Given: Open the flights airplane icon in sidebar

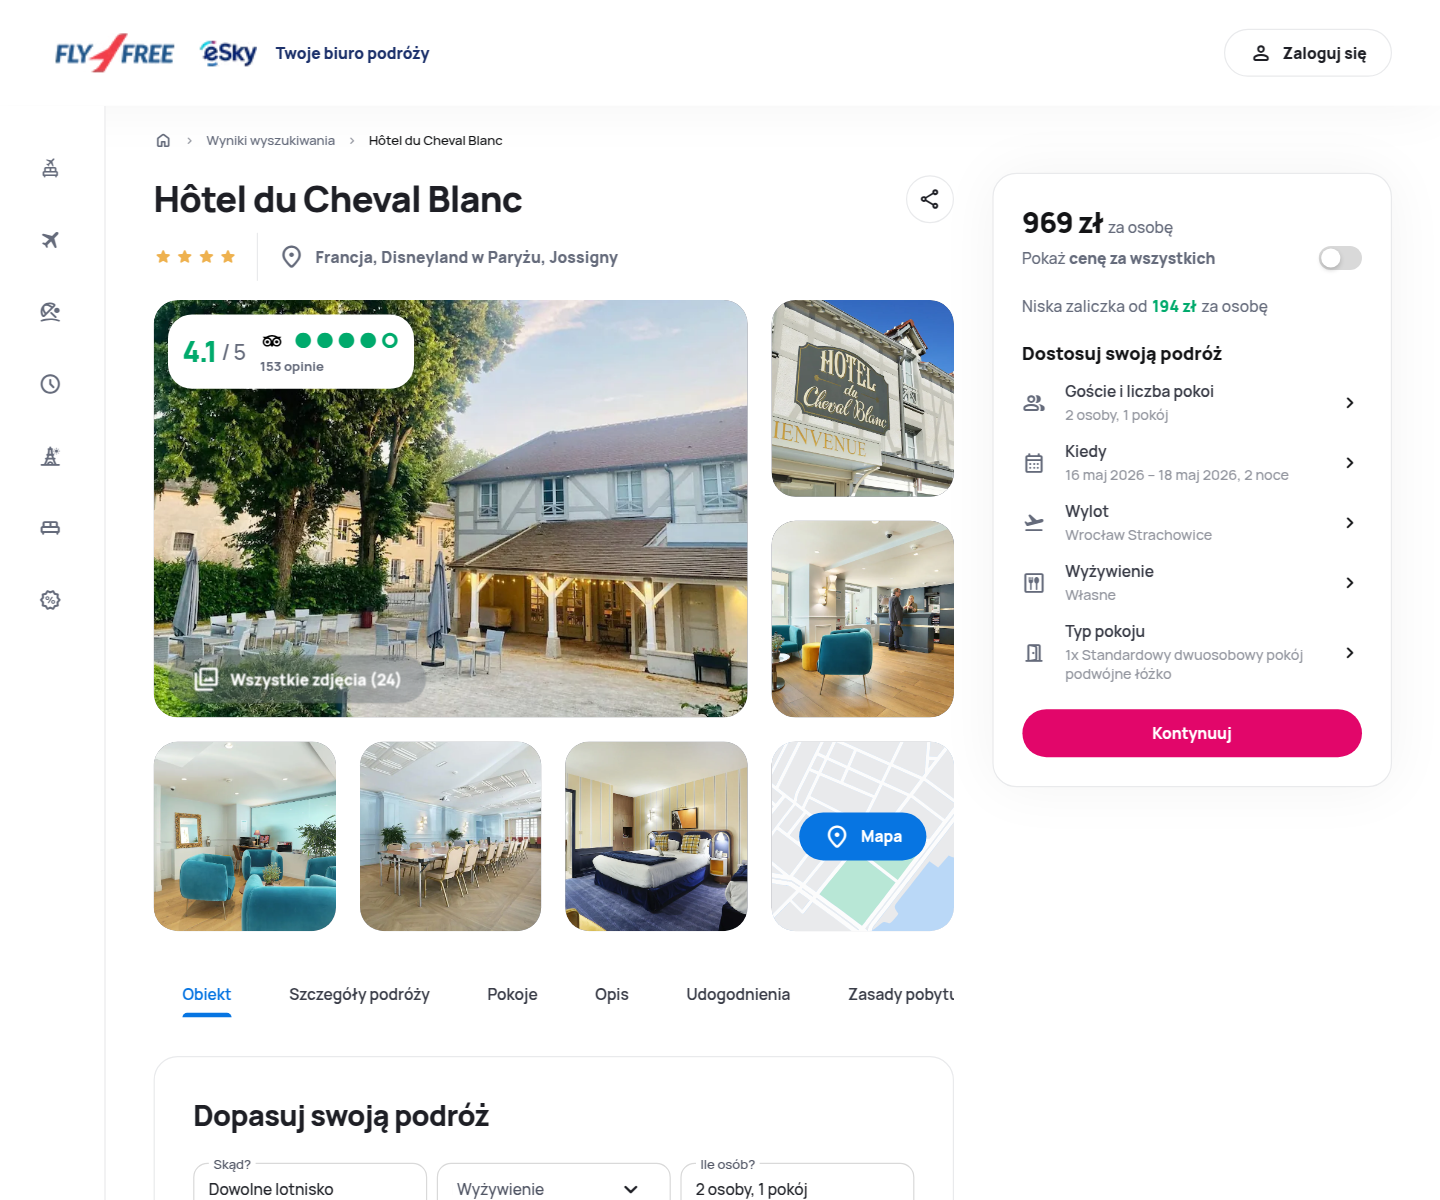Looking at the screenshot, I should (50, 240).
